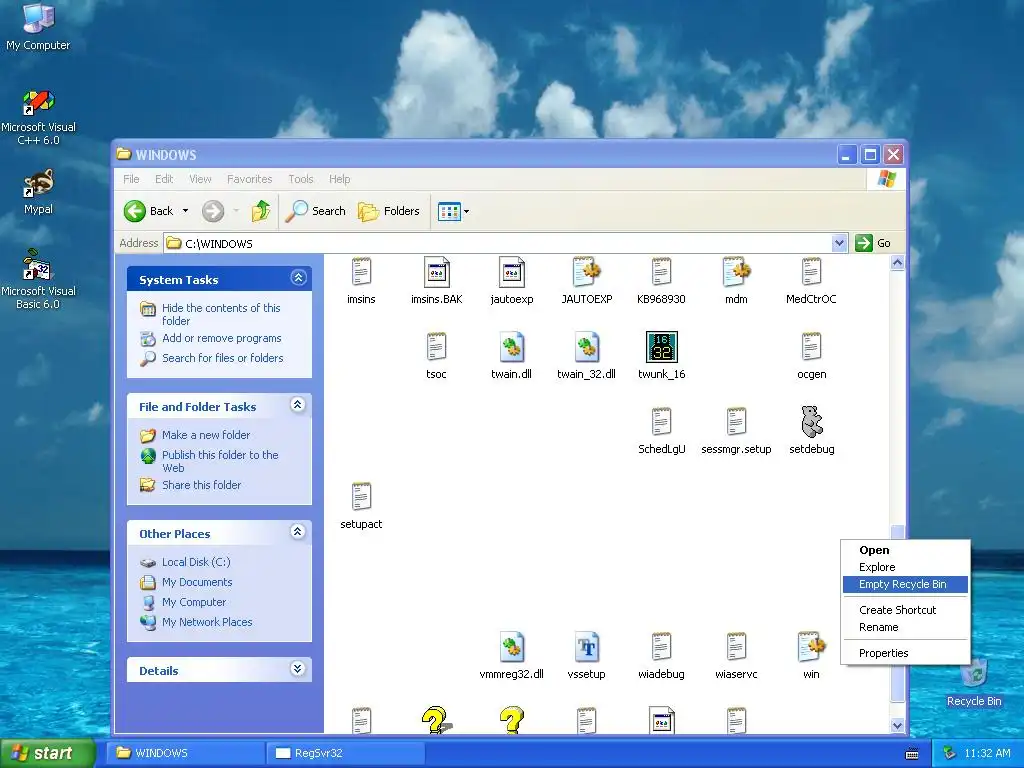1024x768 pixels.
Task: Go to Local Disk (C:) in Other Places
Action: point(196,562)
